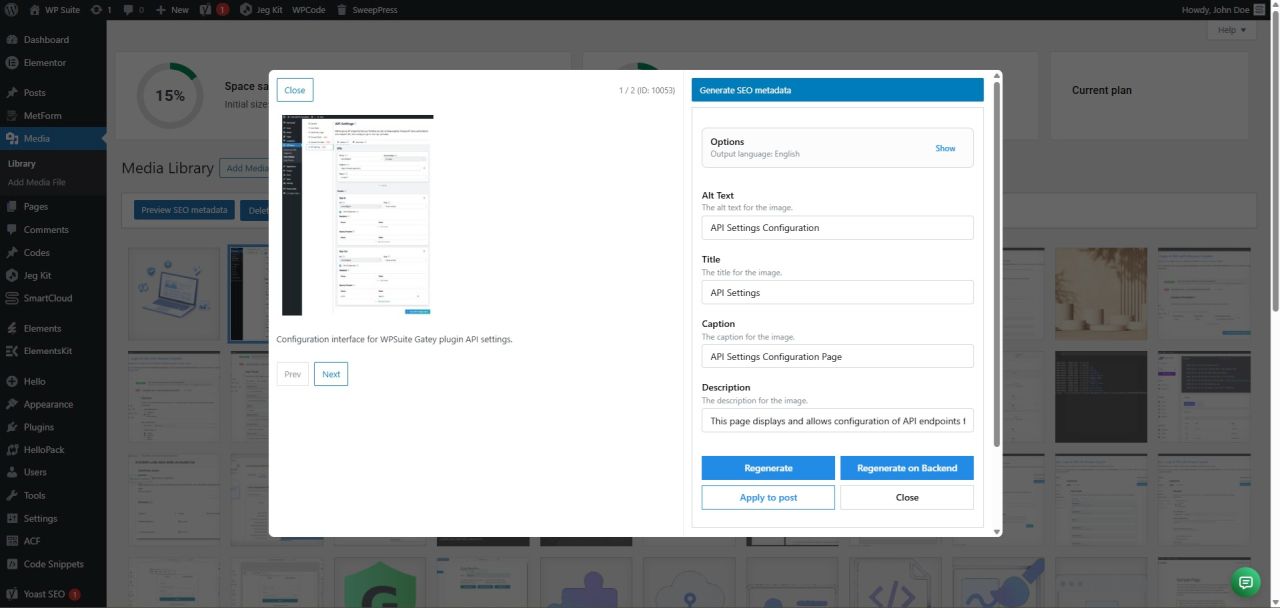Show the Options panel settings
Image resolution: width=1280 pixels, height=608 pixels.
click(945, 148)
